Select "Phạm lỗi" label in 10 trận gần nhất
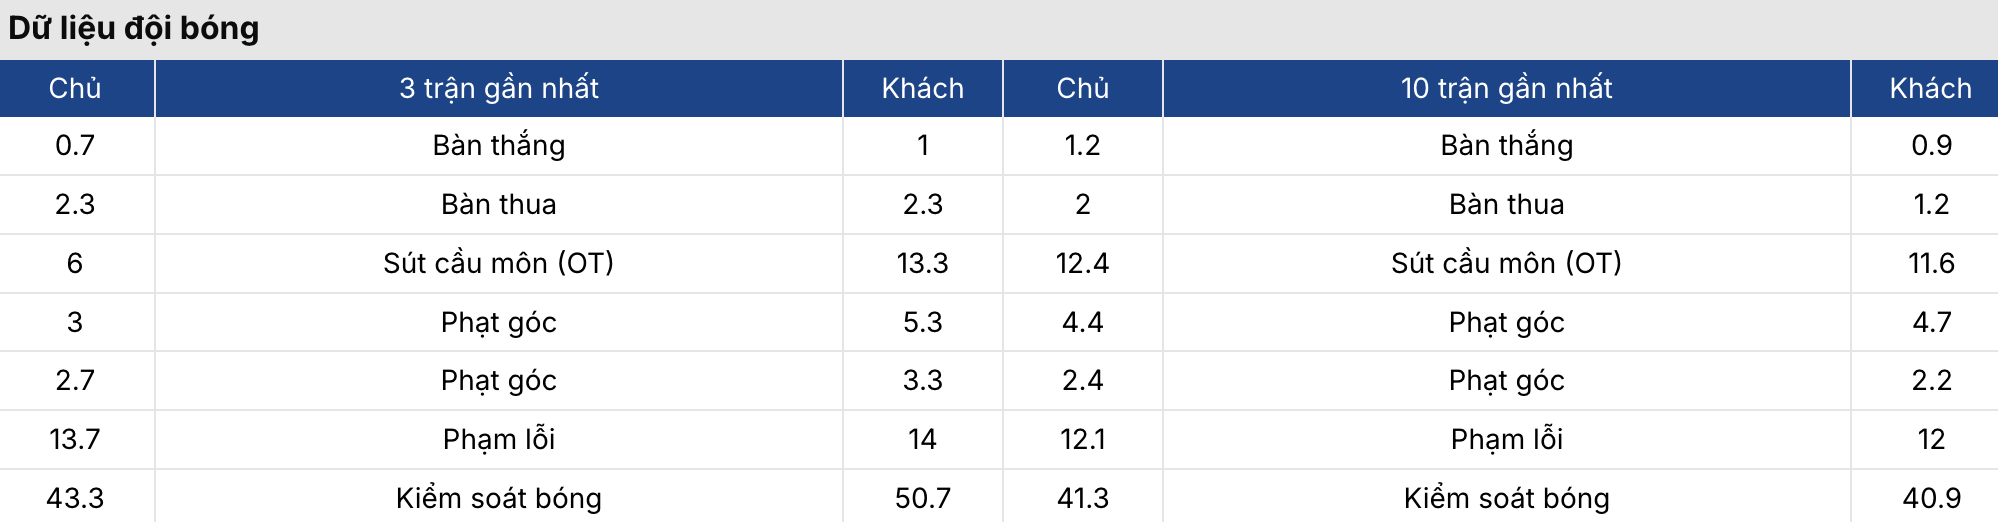 pos(1506,439)
